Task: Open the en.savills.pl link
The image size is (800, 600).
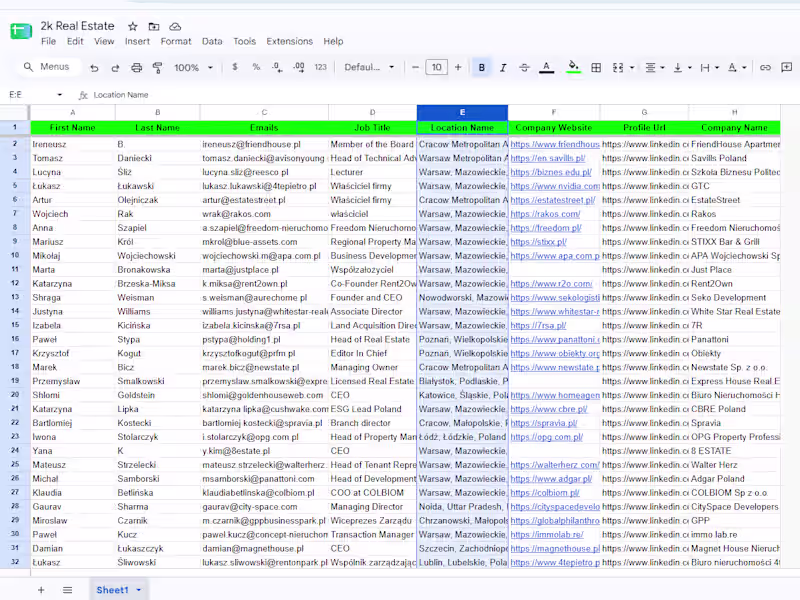Action: tap(547, 158)
